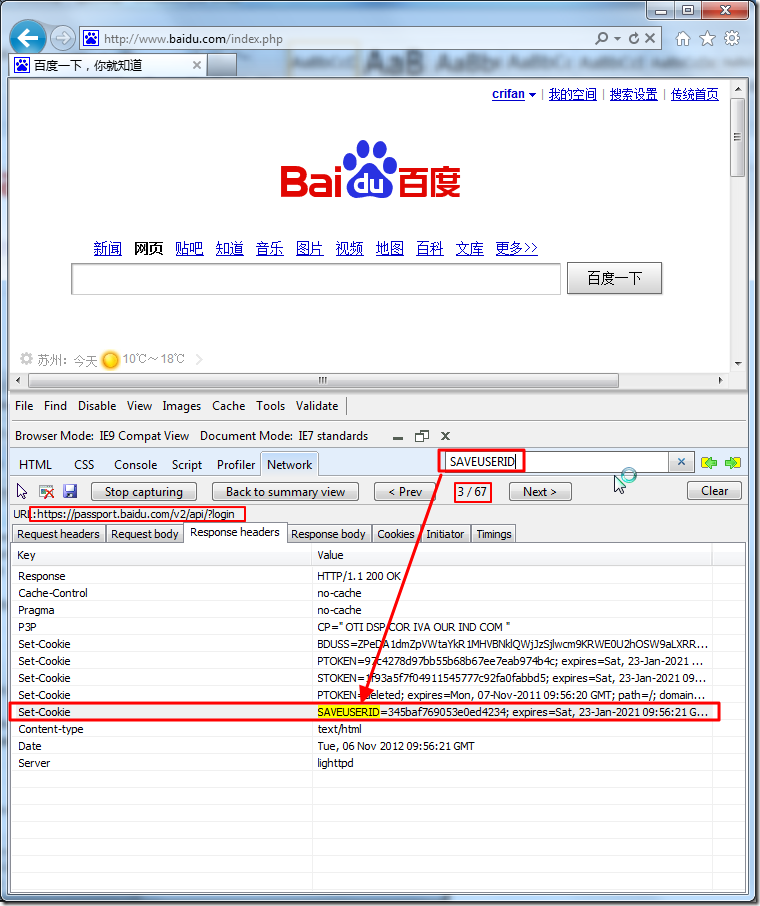Open the Cache menu
760x906 pixels.
coord(228,406)
